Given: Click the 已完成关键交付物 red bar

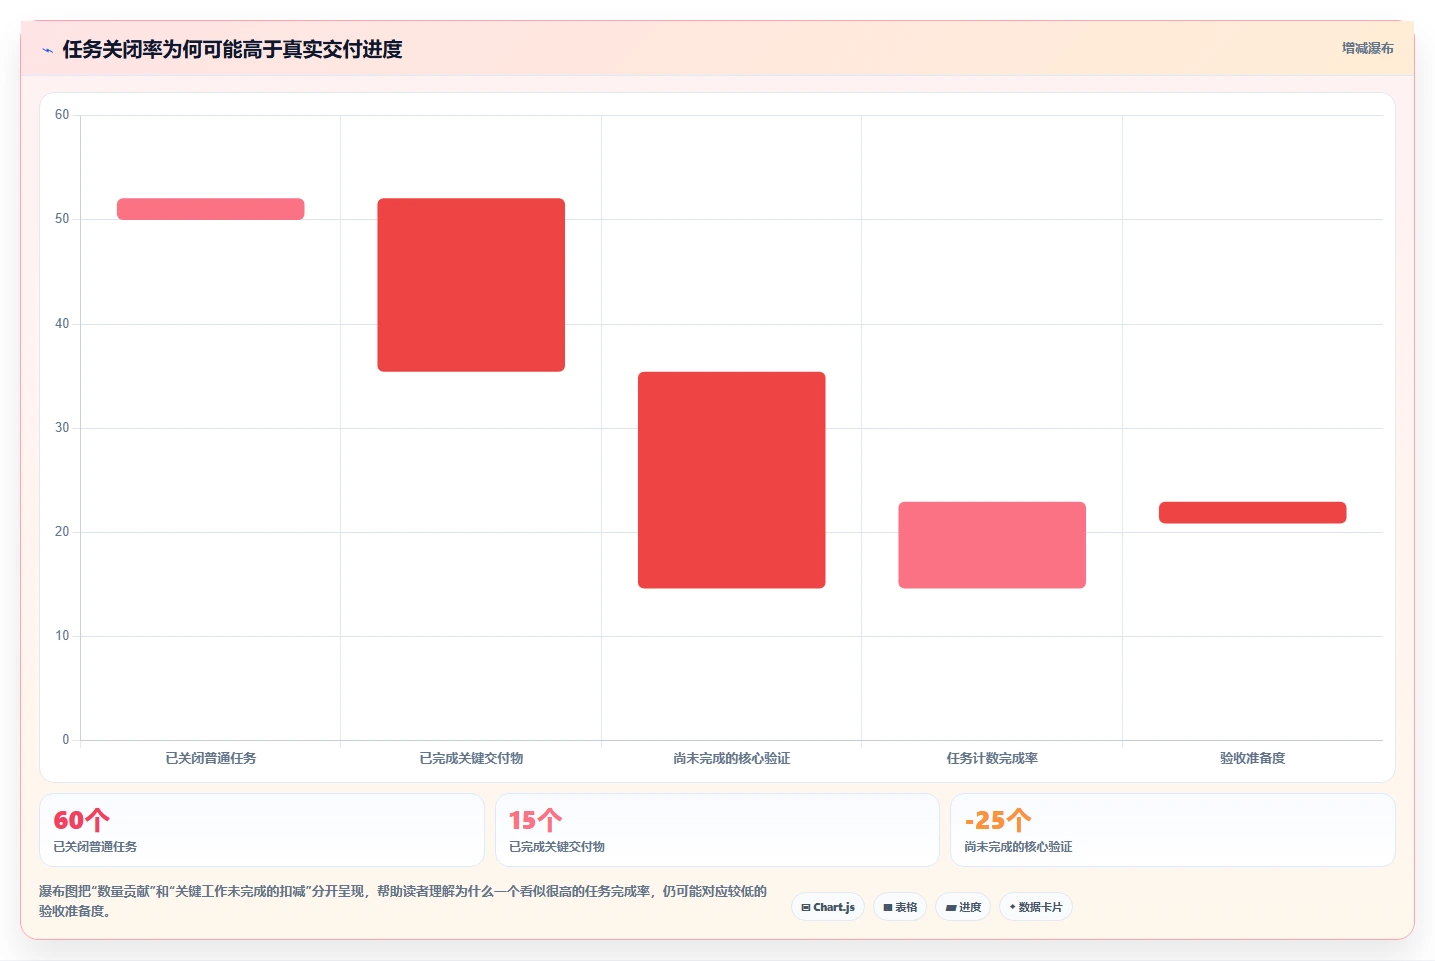Looking at the screenshot, I should coord(471,285).
